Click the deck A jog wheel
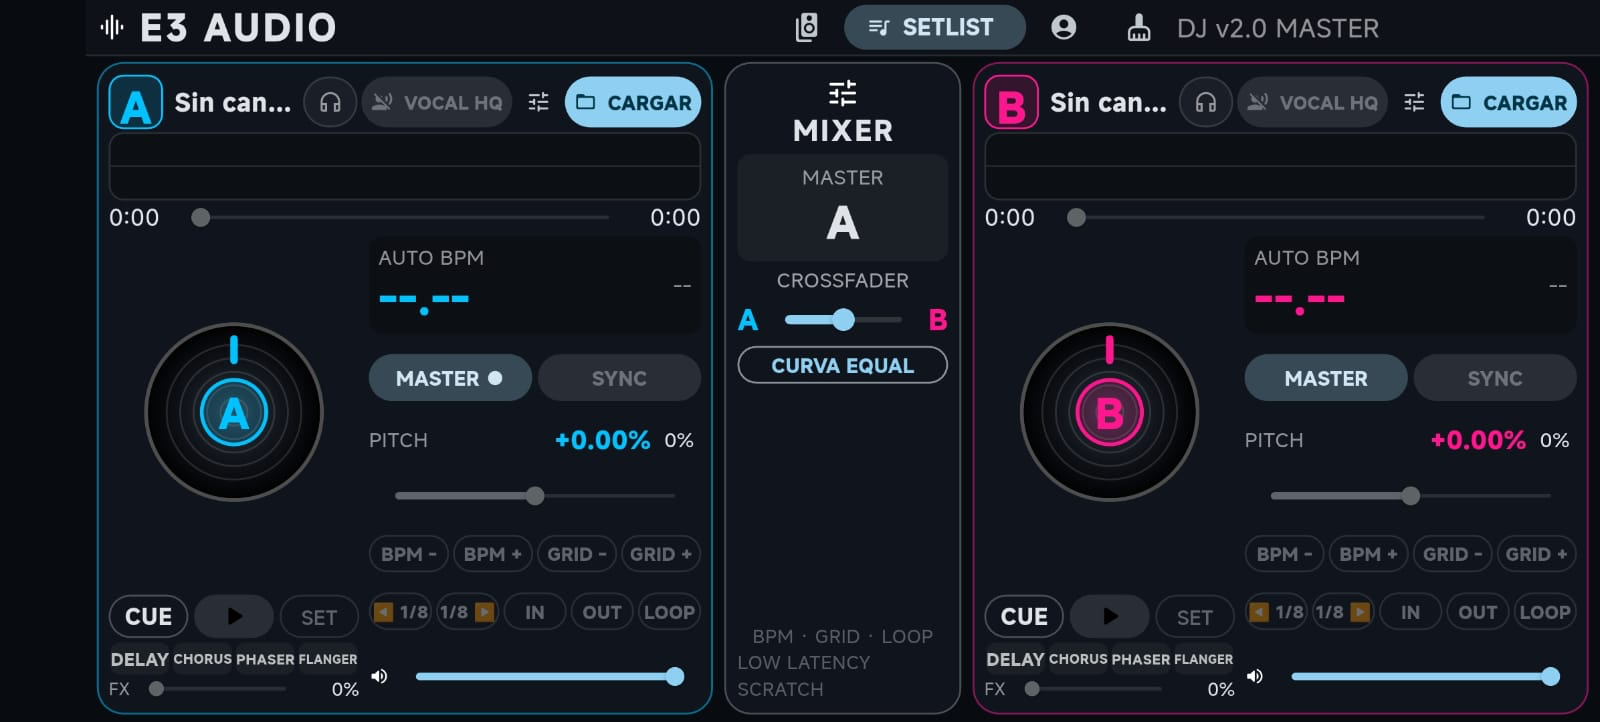 click(234, 412)
